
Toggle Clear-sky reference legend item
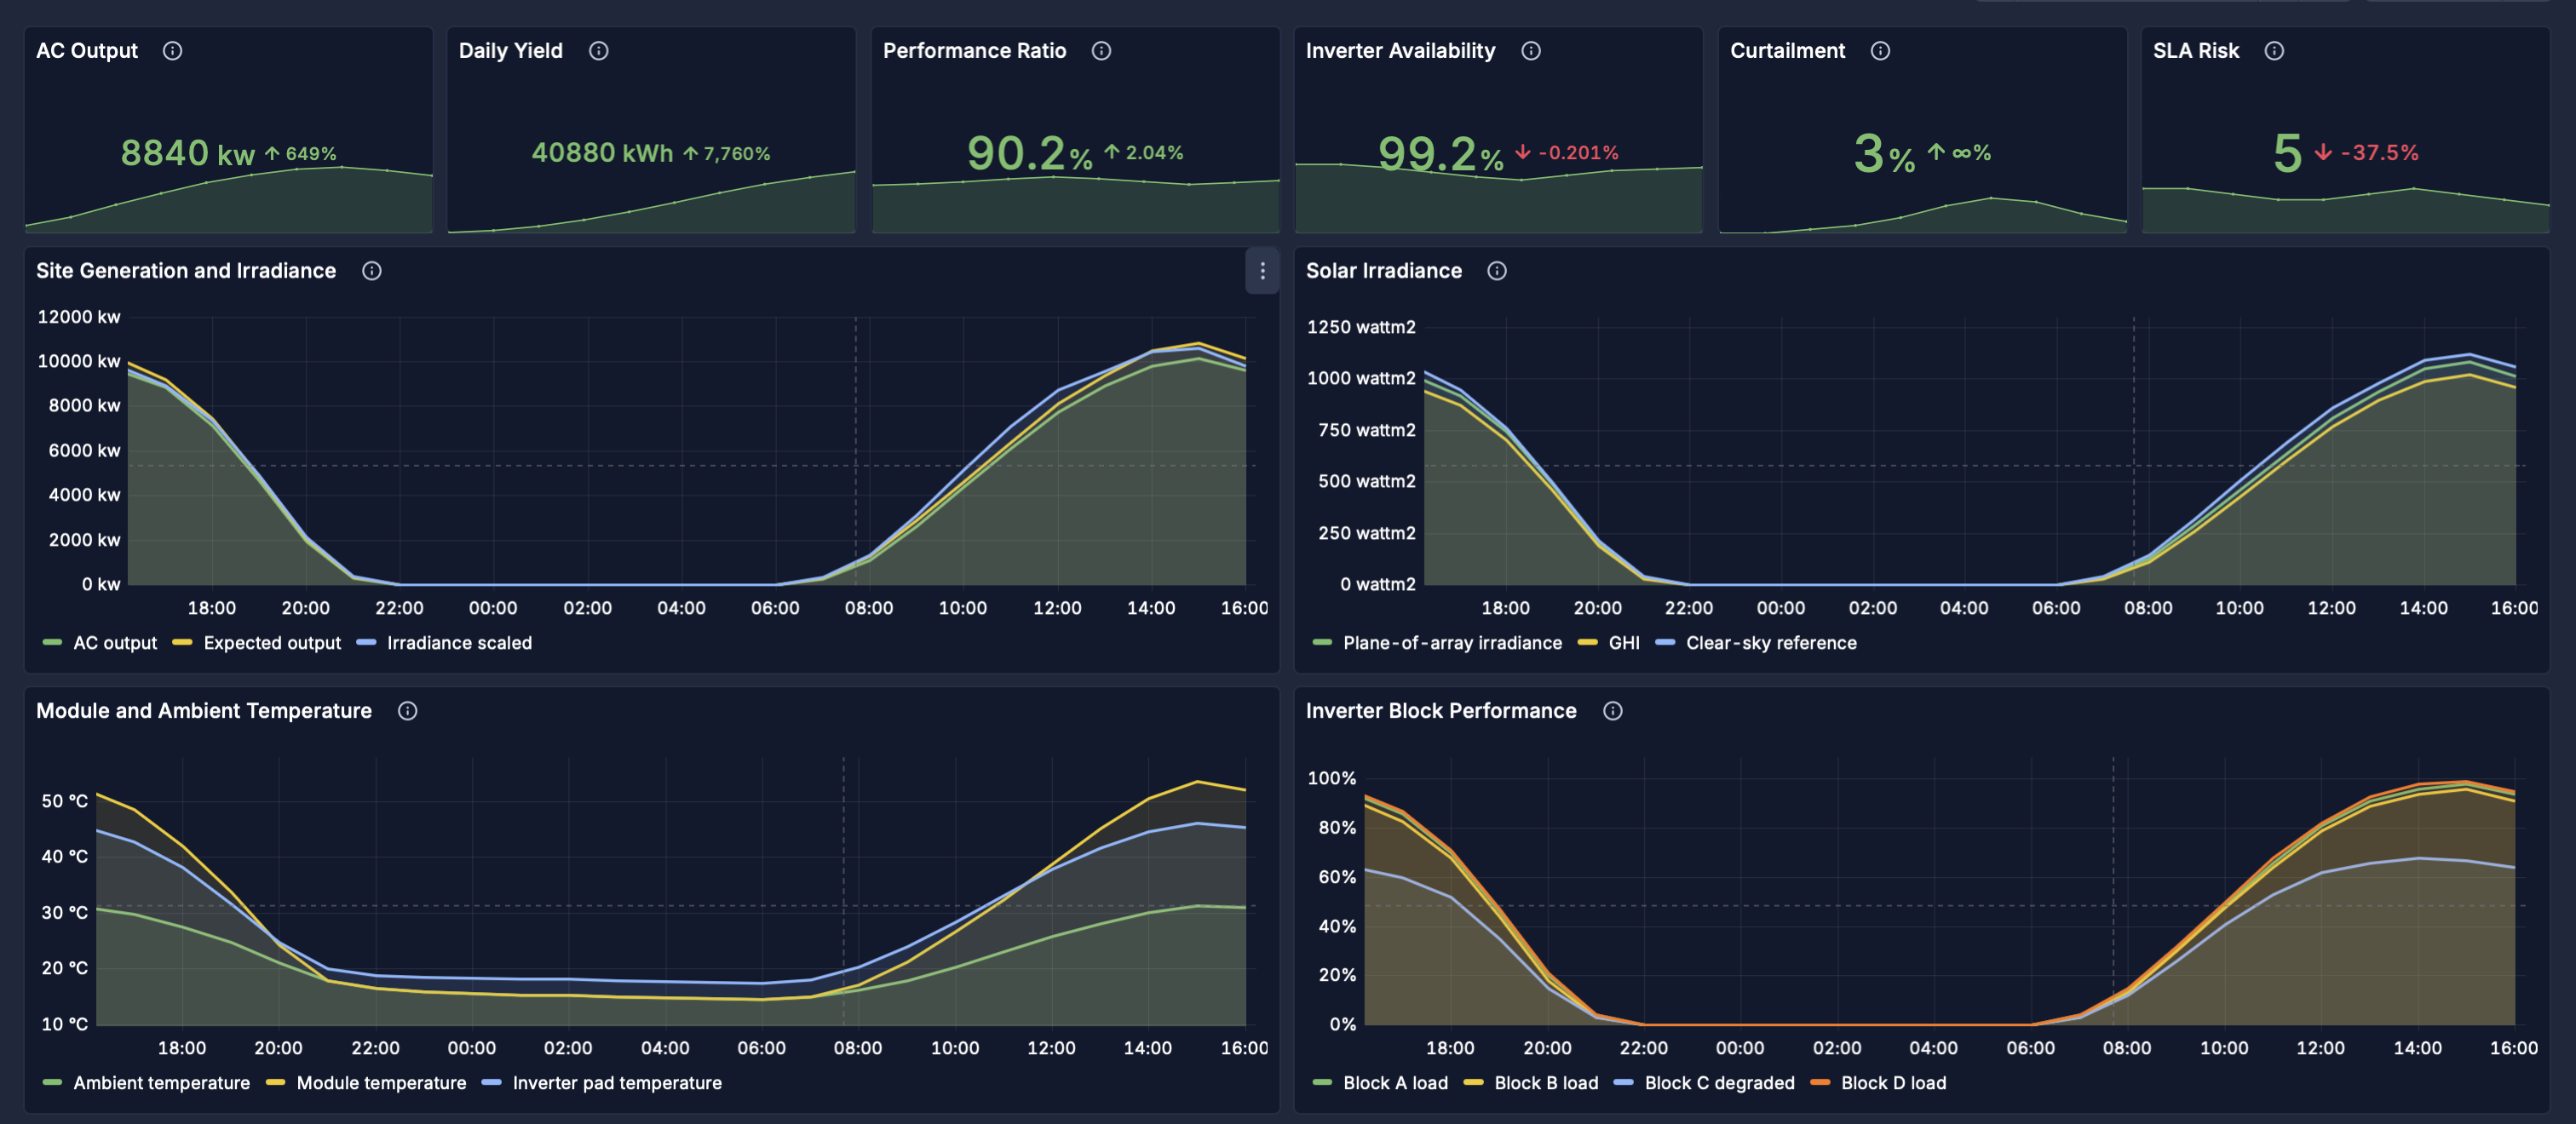point(1756,643)
